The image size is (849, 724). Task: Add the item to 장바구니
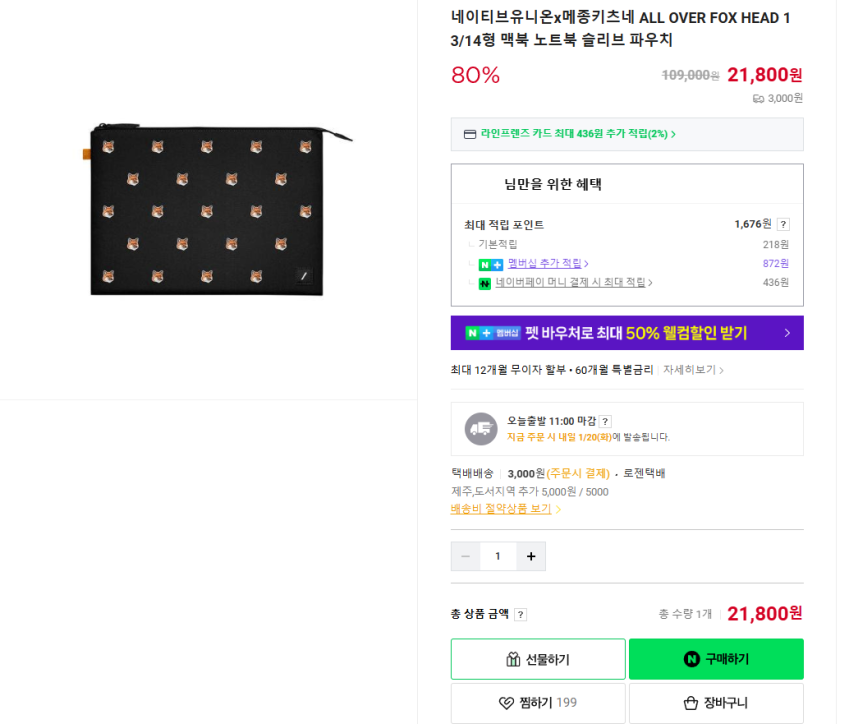tap(716, 703)
